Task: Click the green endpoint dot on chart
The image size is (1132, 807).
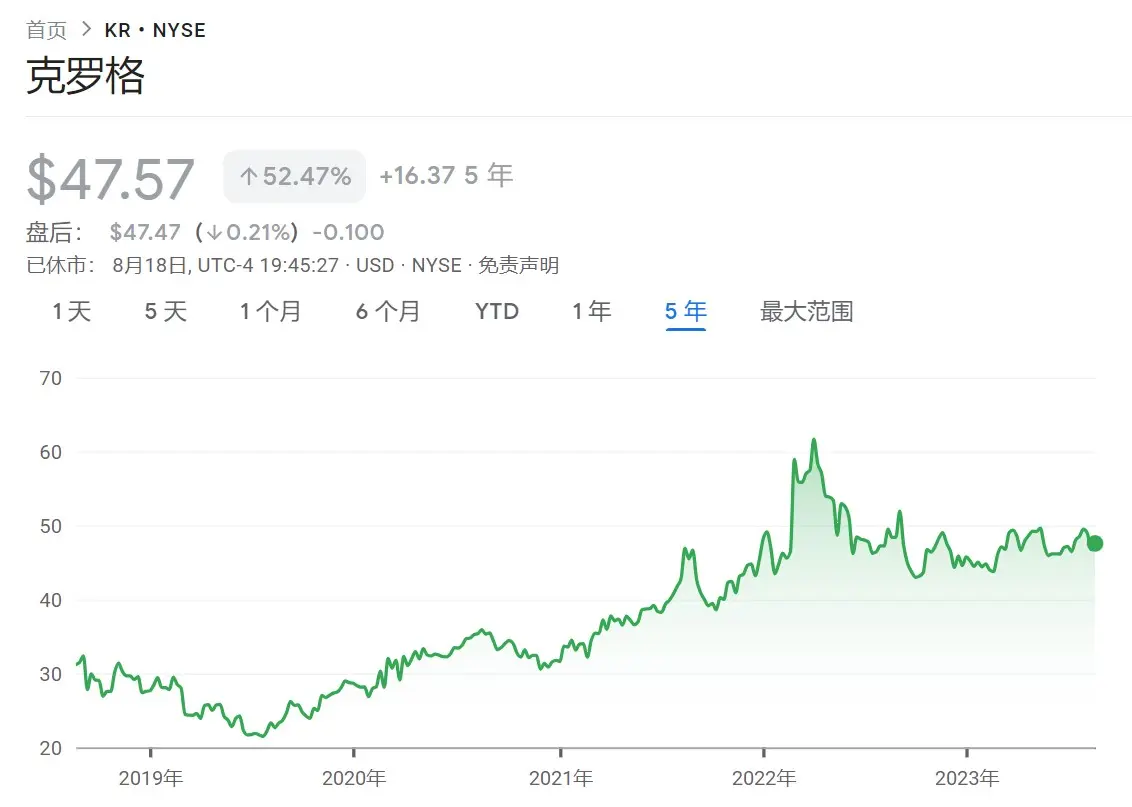Action: point(1094,544)
